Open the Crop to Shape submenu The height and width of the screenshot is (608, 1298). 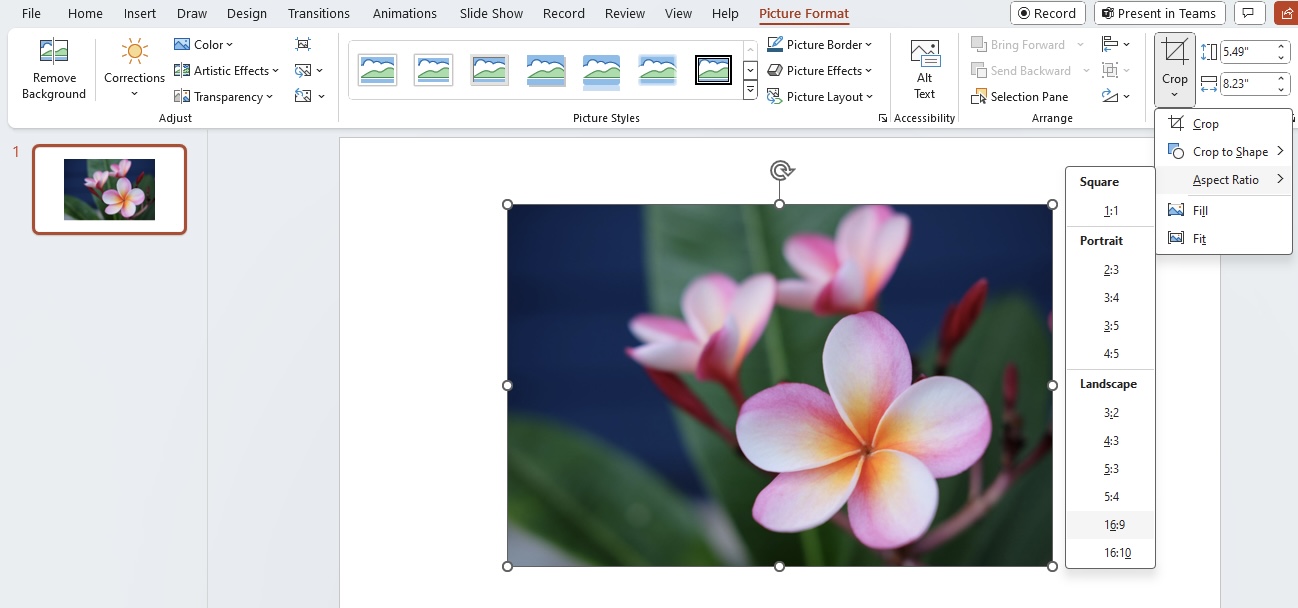pos(1224,152)
